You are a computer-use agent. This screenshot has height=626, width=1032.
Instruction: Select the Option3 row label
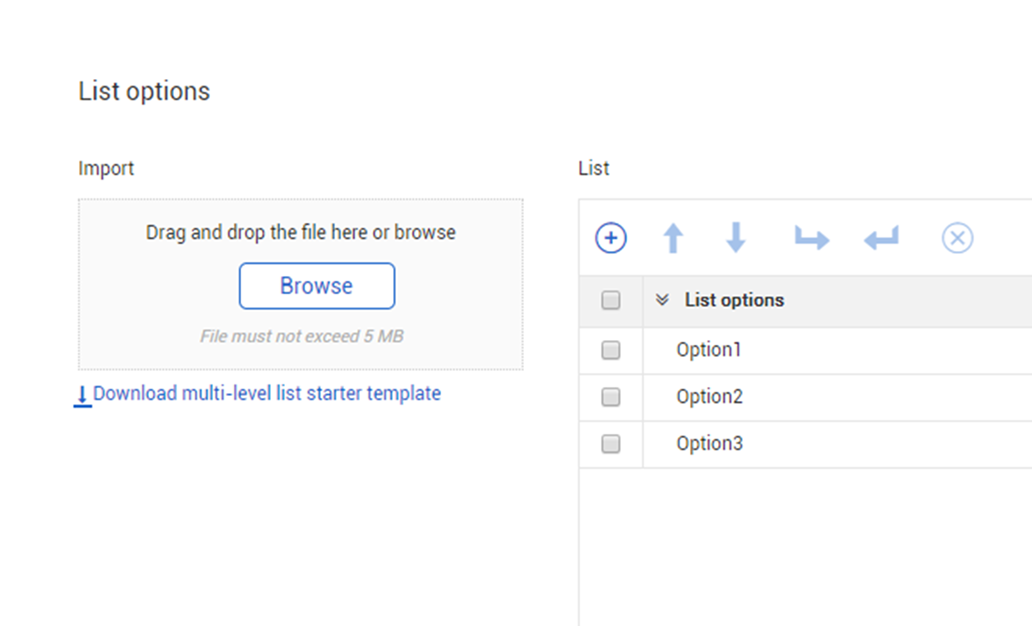709,444
